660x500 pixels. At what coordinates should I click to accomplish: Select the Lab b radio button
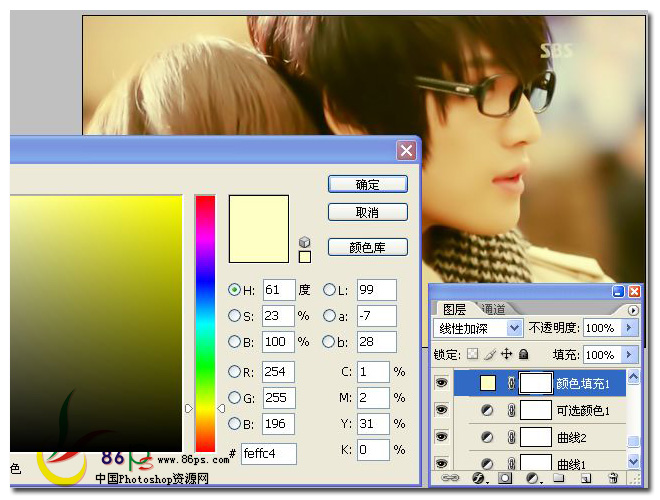(x=328, y=341)
